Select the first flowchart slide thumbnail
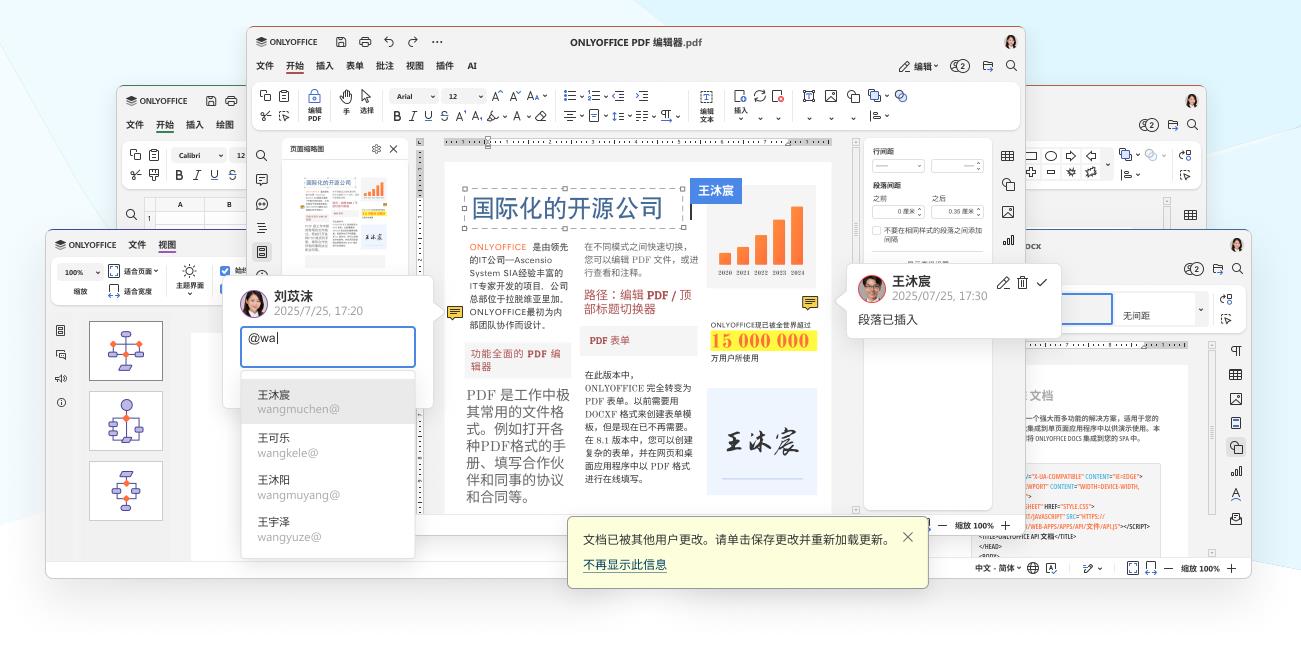This screenshot has height=654, width=1301. [126, 351]
